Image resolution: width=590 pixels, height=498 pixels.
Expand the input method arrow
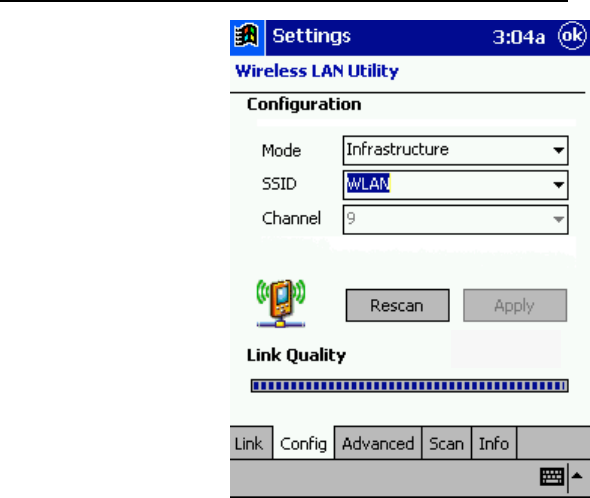tap(577, 477)
